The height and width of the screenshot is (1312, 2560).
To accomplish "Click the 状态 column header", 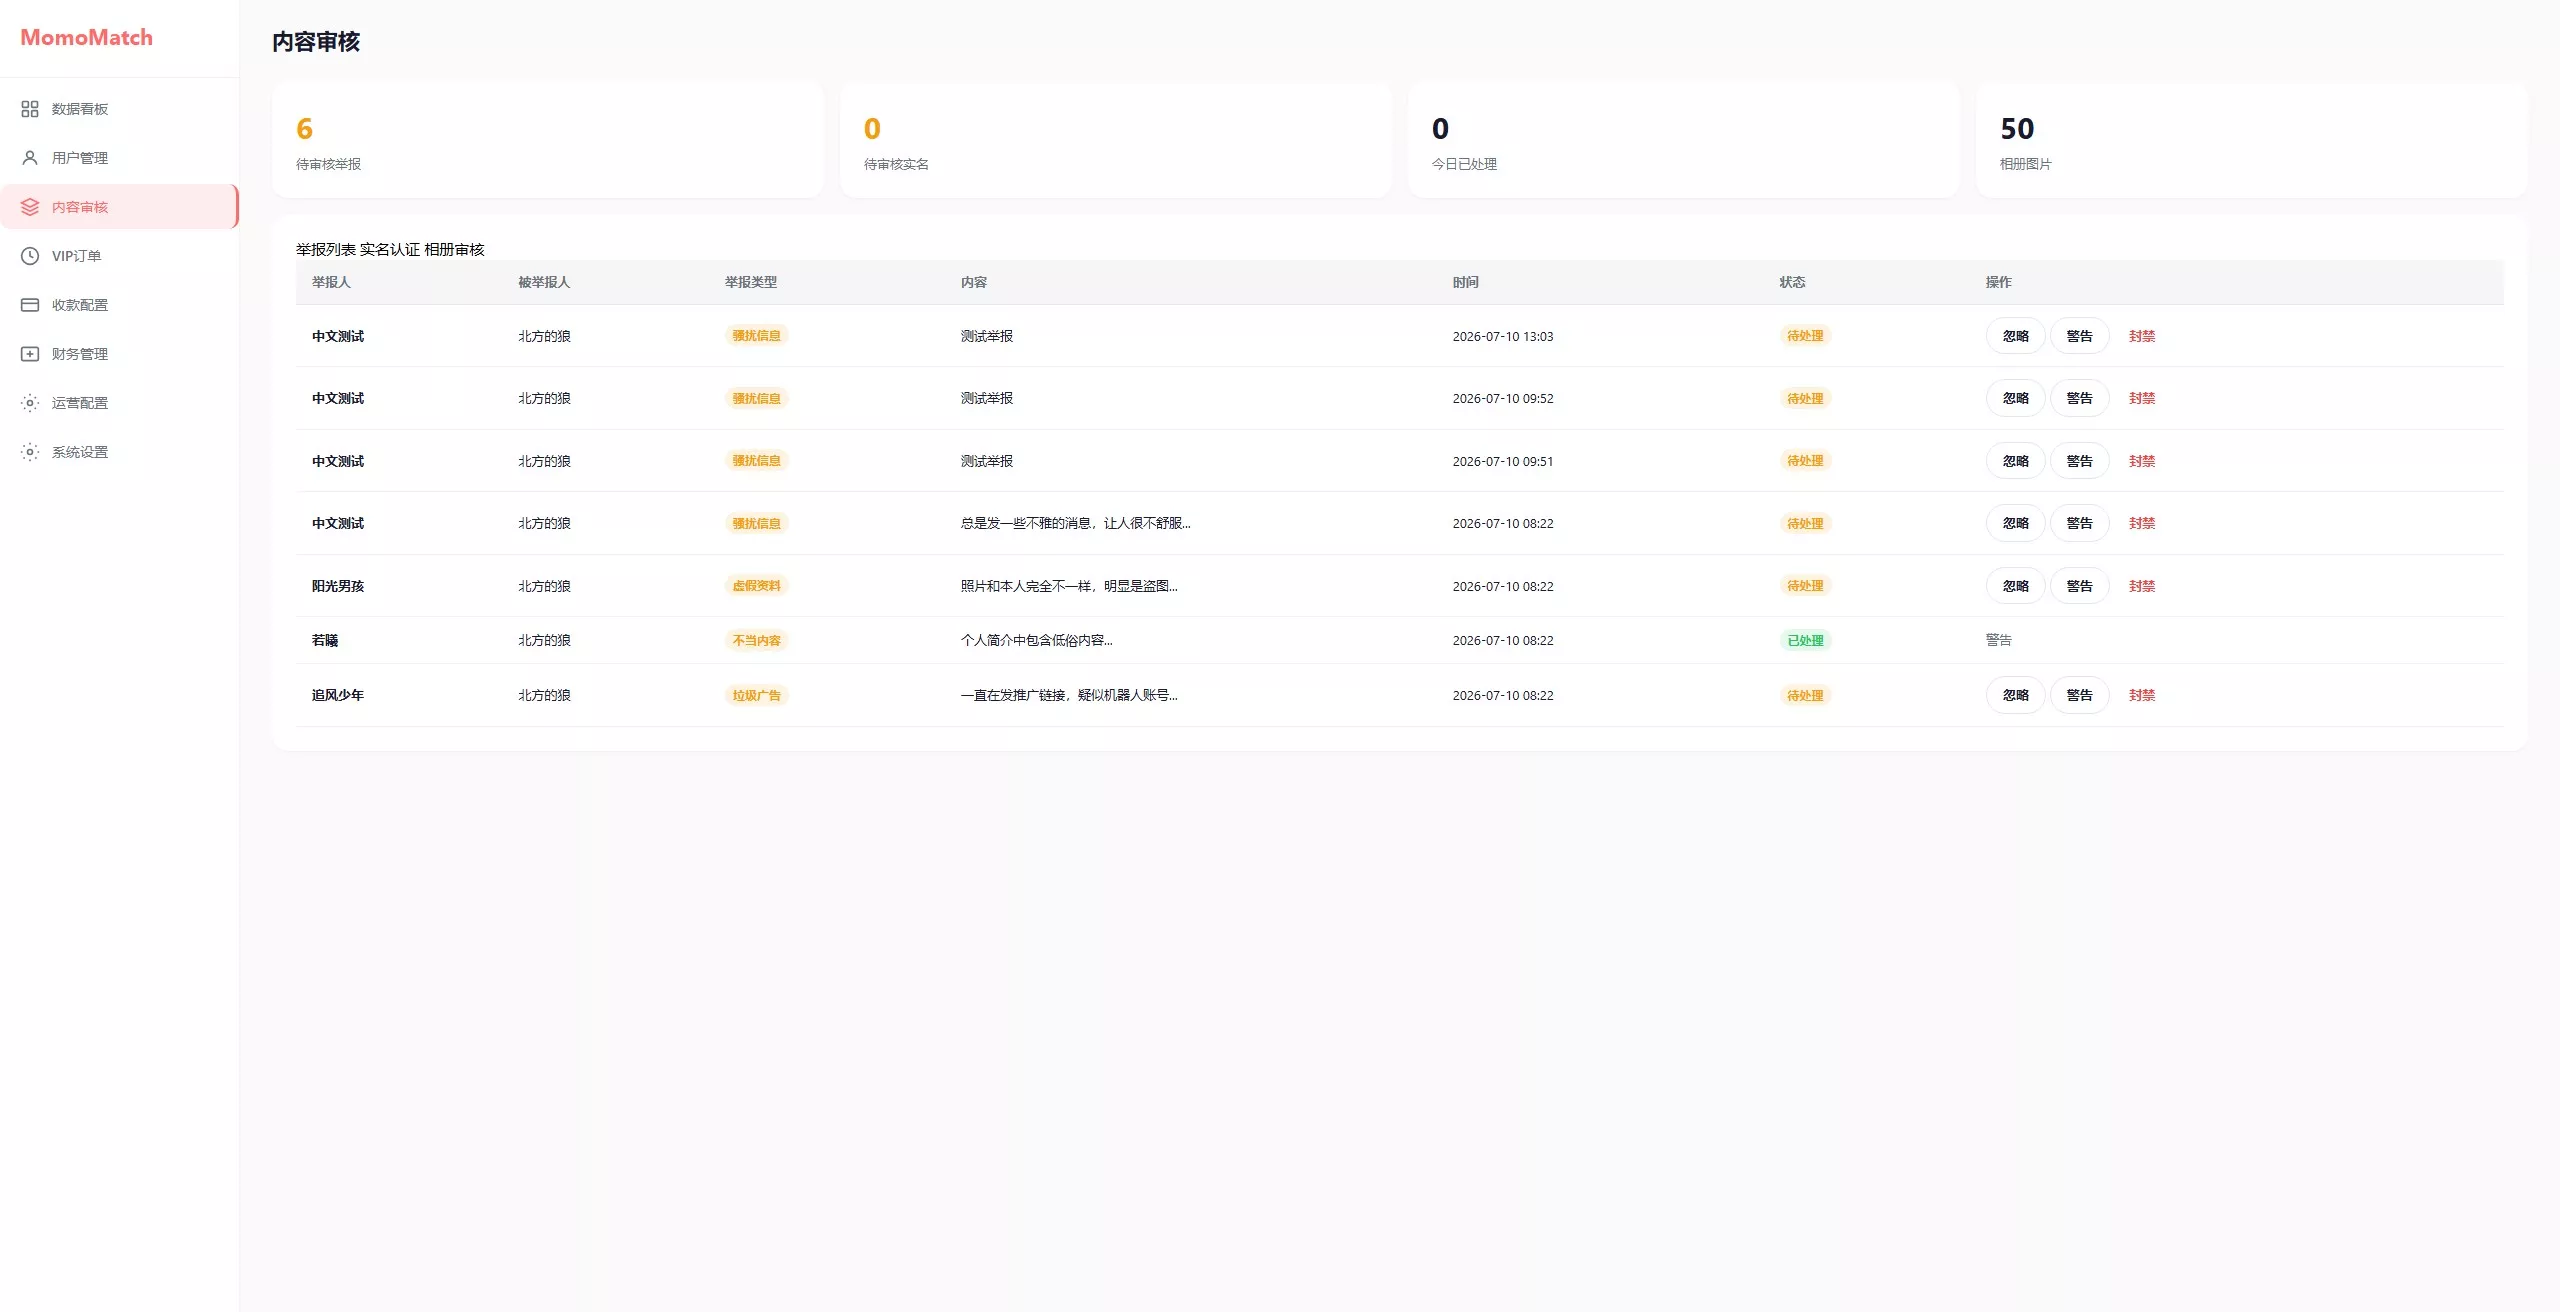I will (x=1792, y=282).
